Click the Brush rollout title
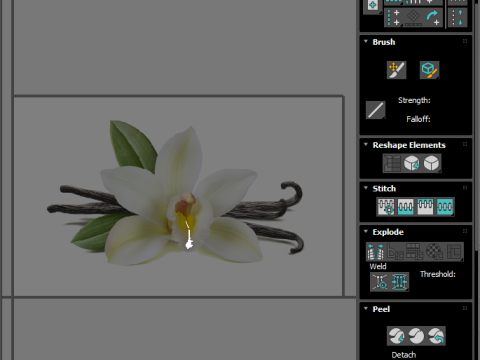This screenshot has height=360, width=480. pyautogui.click(x=384, y=42)
